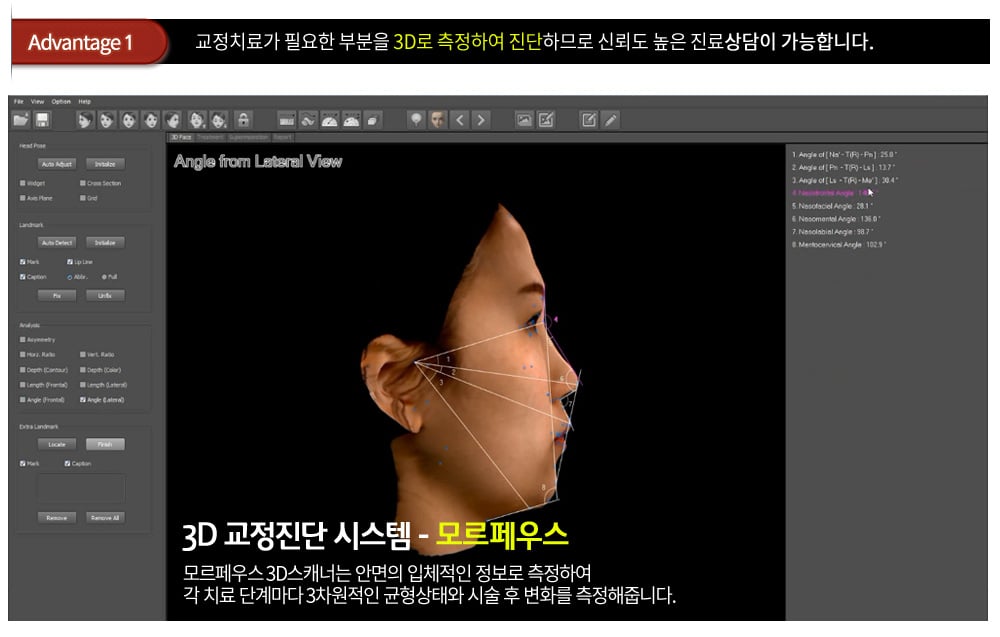Enable the Length (Frontal) checkbox
1000x637 pixels.
(x=23, y=385)
